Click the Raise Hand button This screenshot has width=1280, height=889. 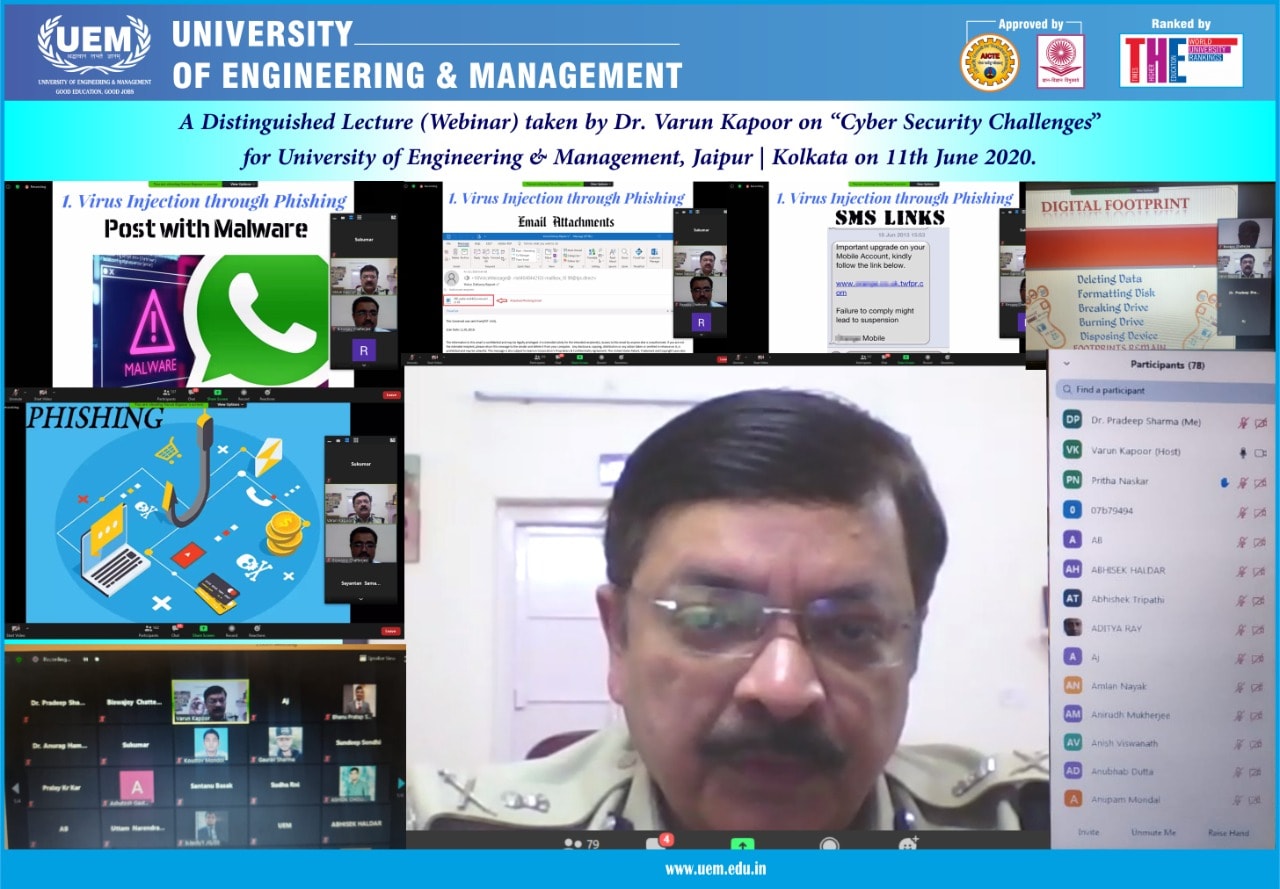(x=1229, y=832)
